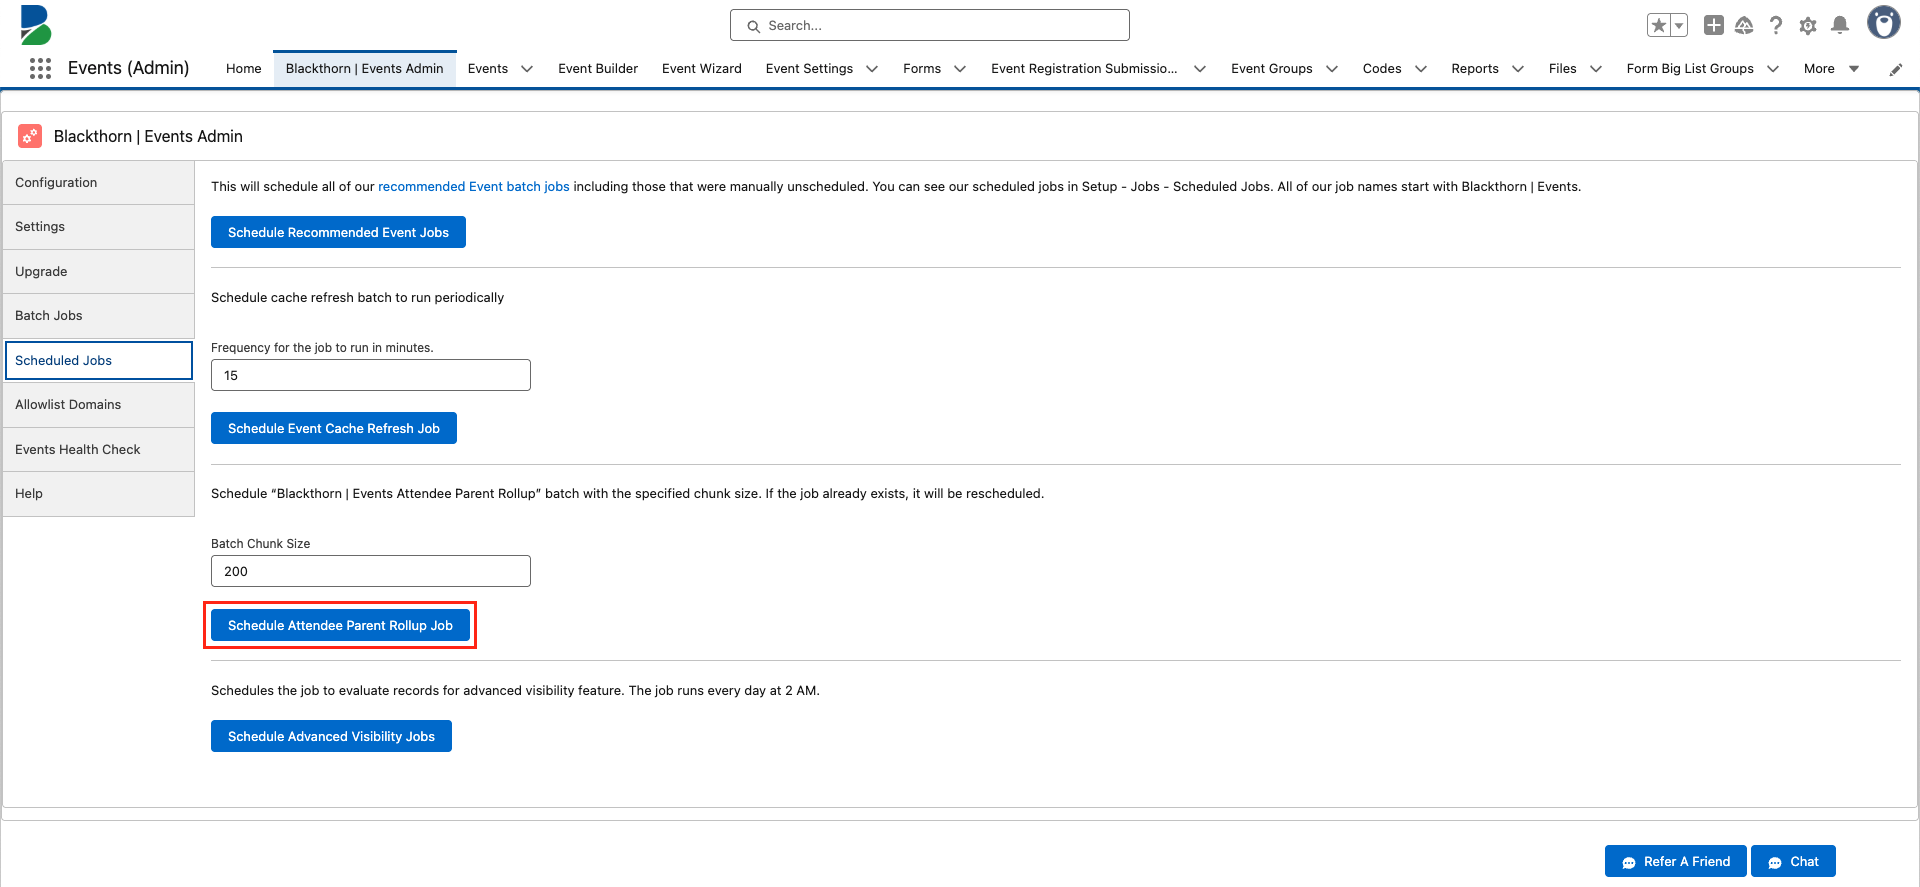The width and height of the screenshot is (1920, 887).
Task: Click the Blackthorn Events Admin page icon
Action: pyautogui.click(x=30, y=136)
